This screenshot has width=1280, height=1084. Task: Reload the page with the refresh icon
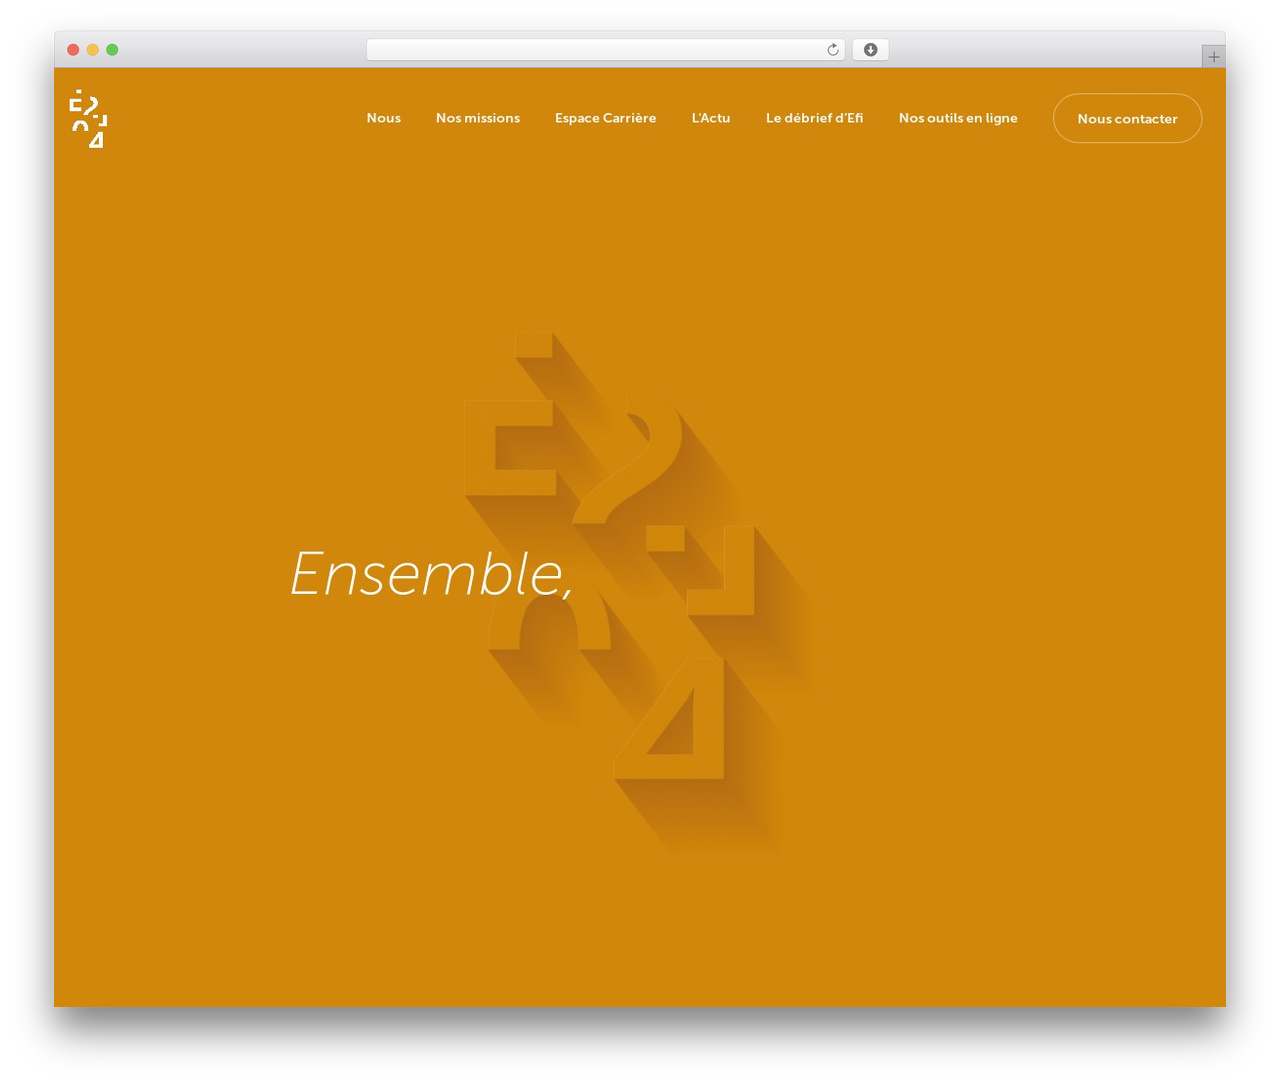tap(832, 50)
